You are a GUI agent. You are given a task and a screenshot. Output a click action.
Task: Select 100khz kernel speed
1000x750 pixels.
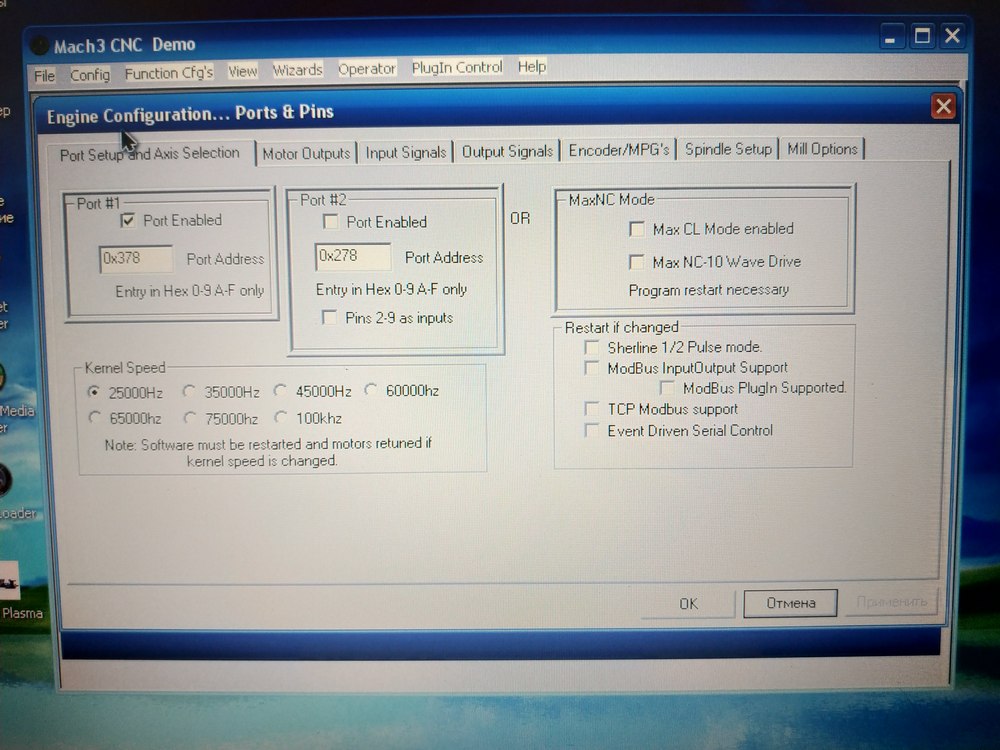click(280, 417)
